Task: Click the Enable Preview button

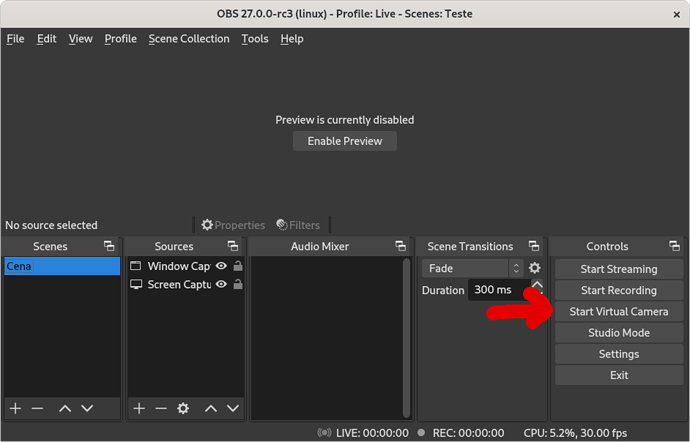Action: (345, 141)
